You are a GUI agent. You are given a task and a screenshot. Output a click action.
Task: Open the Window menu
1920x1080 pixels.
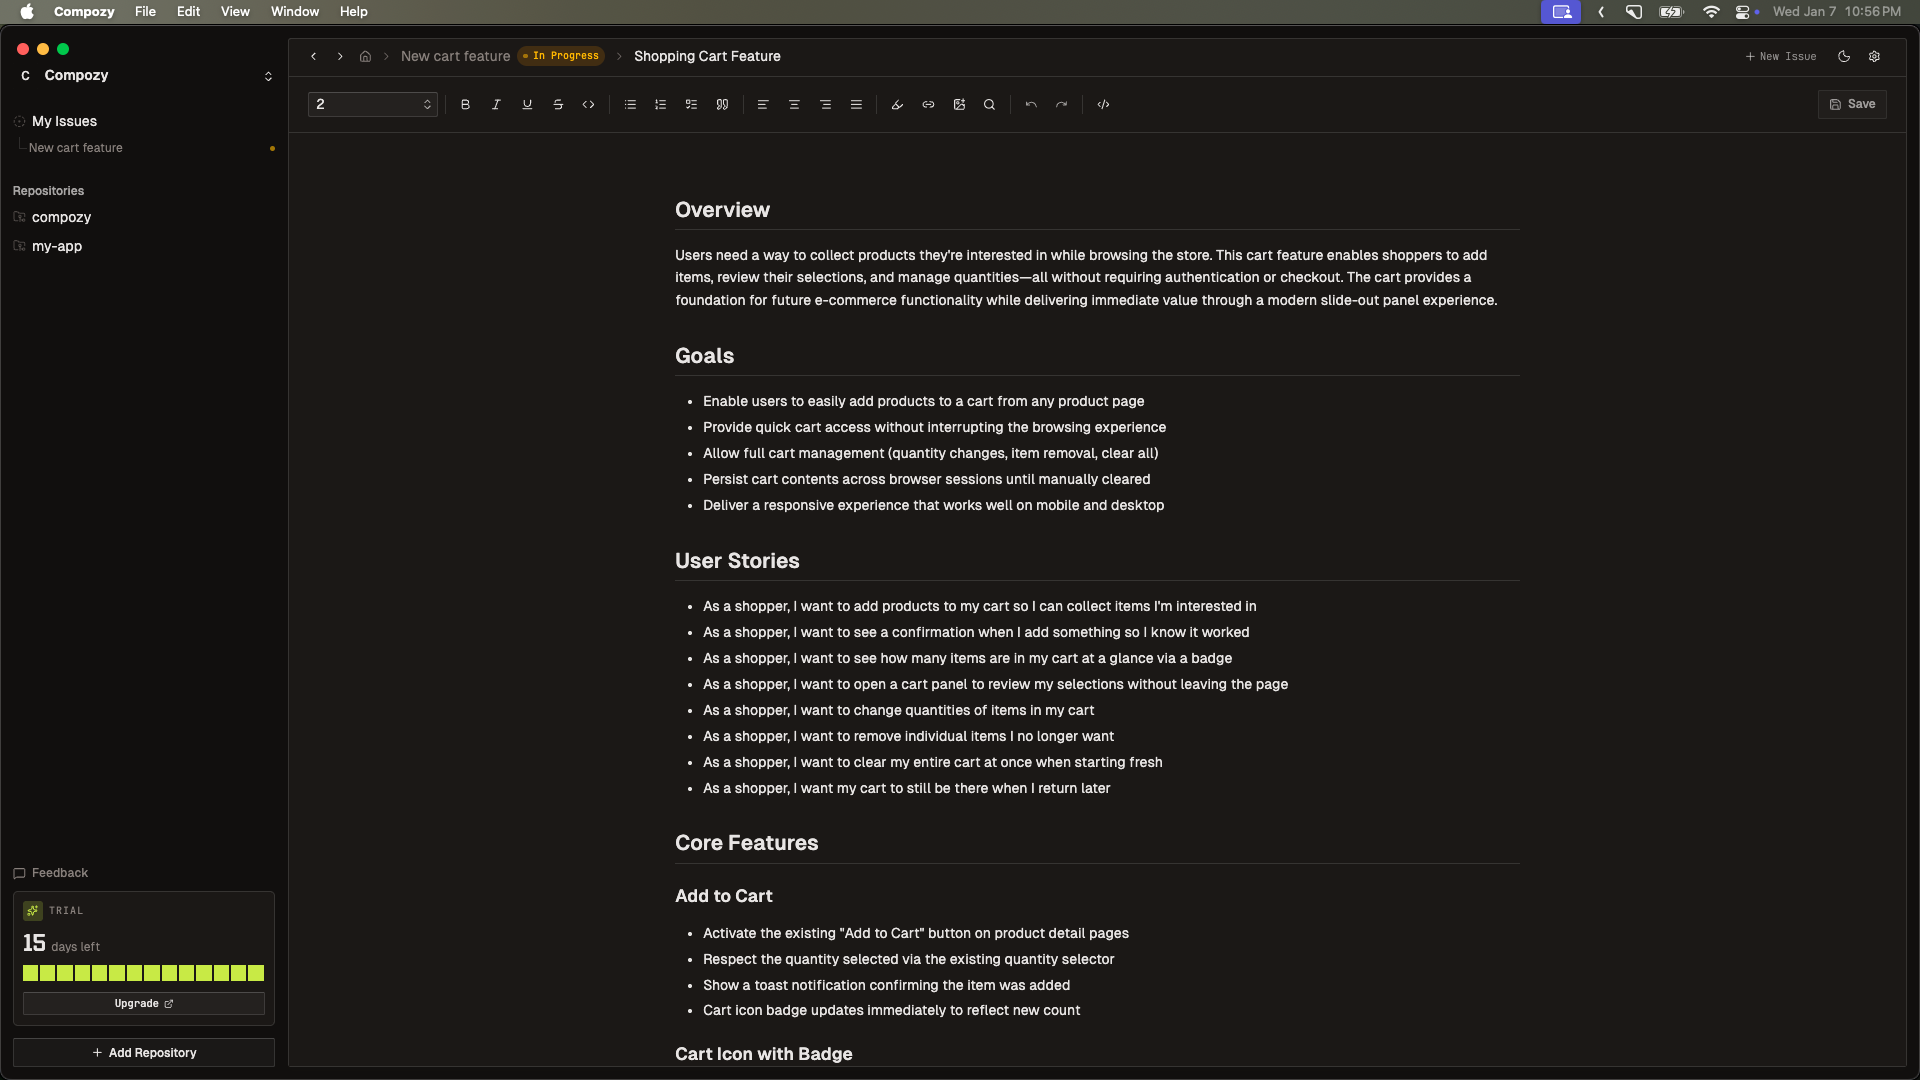point(294,11)
